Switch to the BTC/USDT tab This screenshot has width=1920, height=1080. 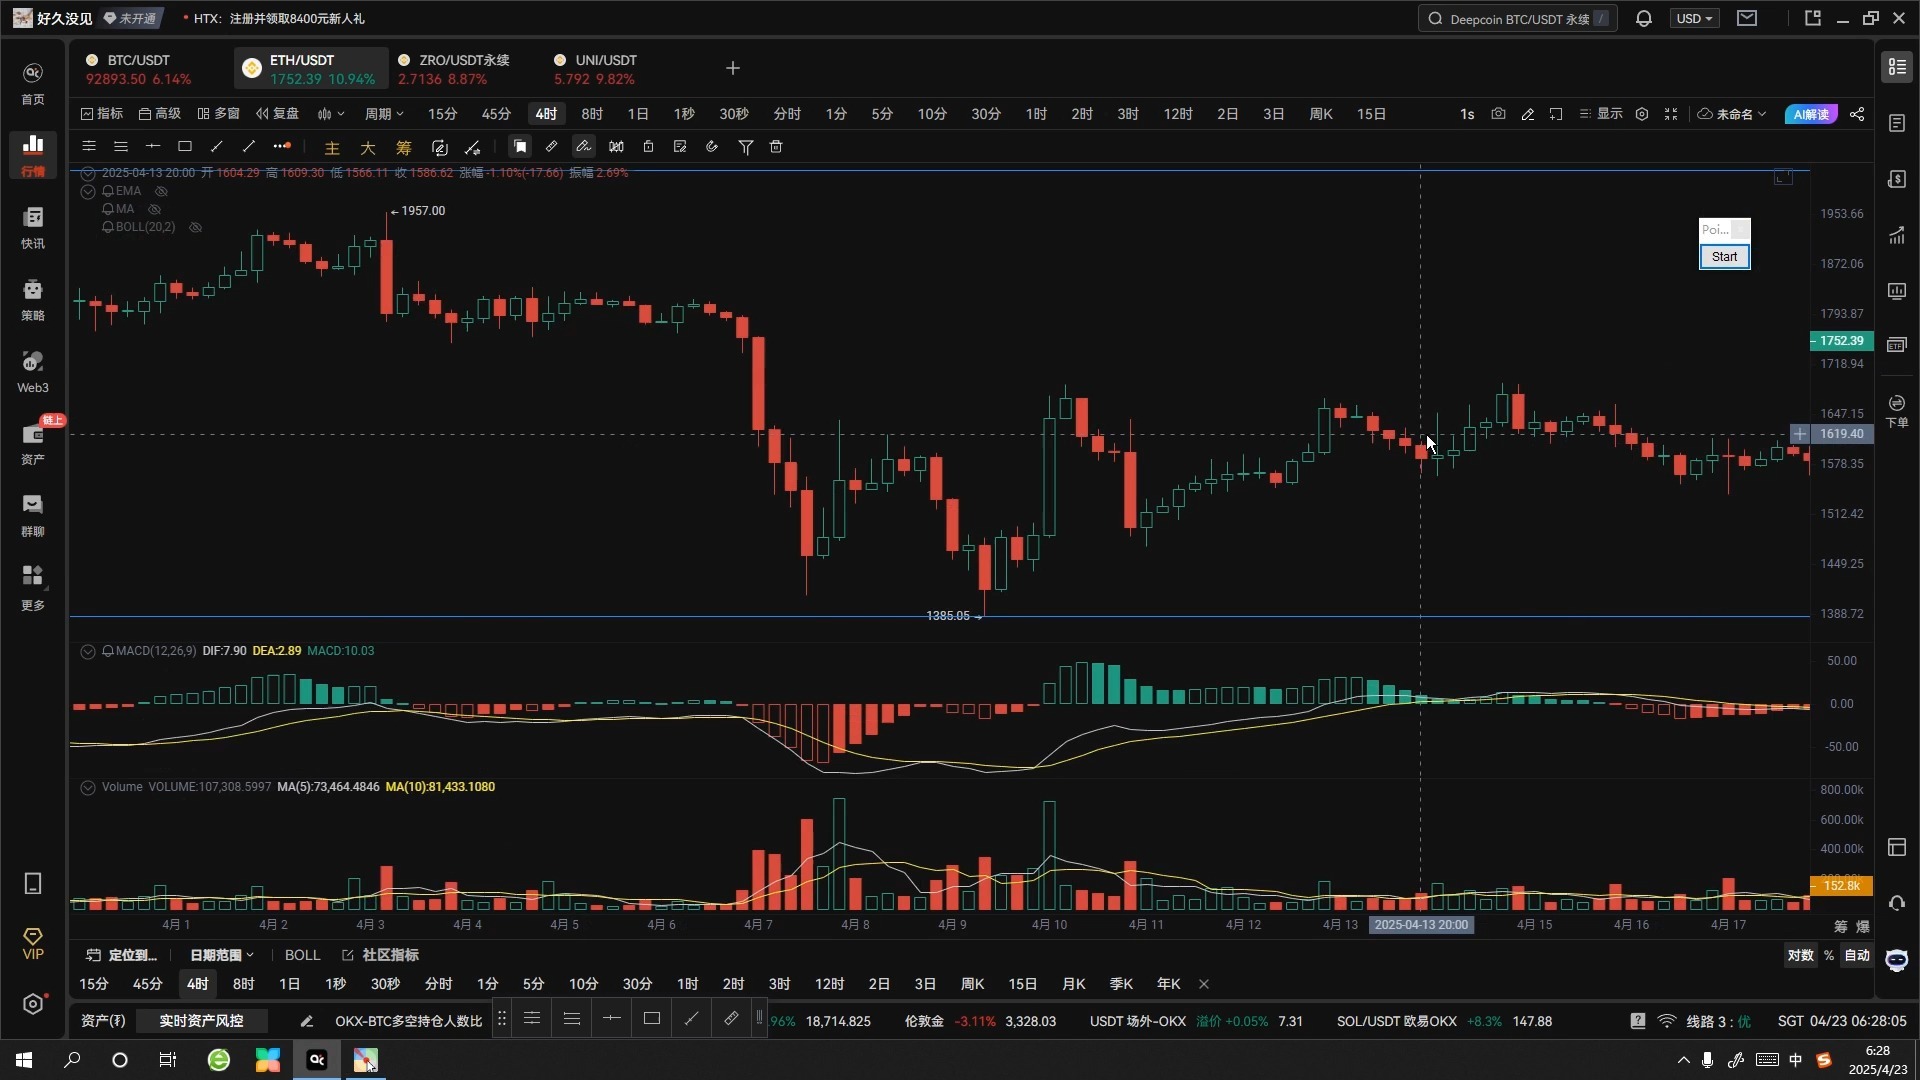(138, 68)
